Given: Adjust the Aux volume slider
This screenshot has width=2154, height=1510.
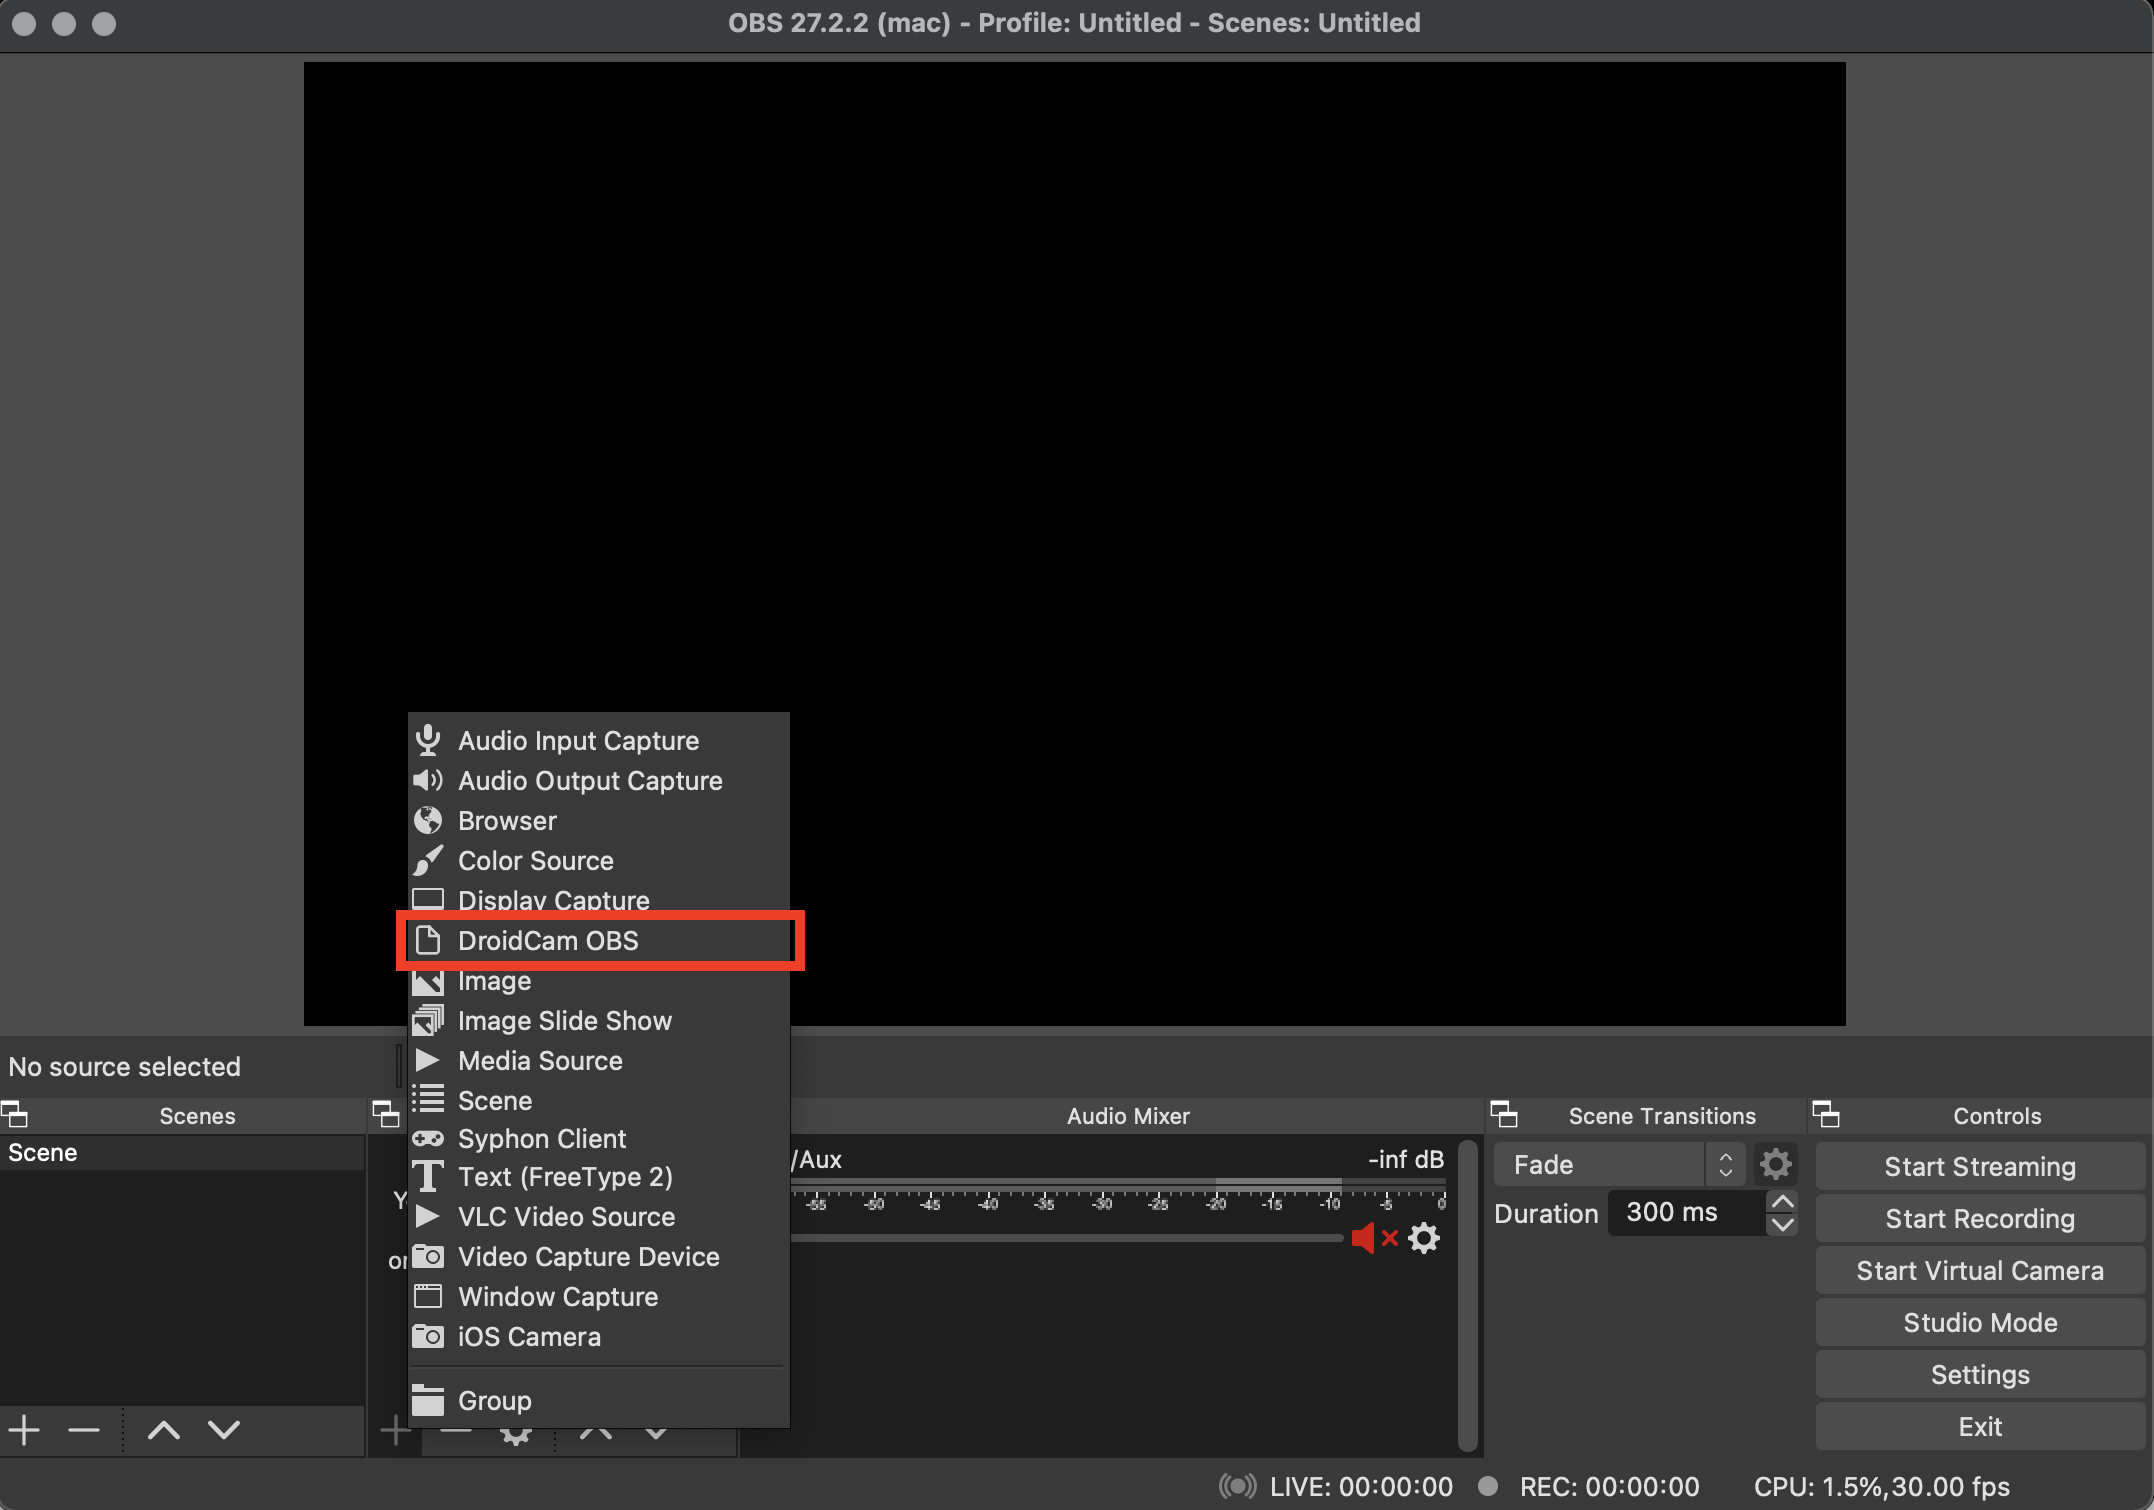Looking at the screenshot, I should [x=1060, y=1238].
